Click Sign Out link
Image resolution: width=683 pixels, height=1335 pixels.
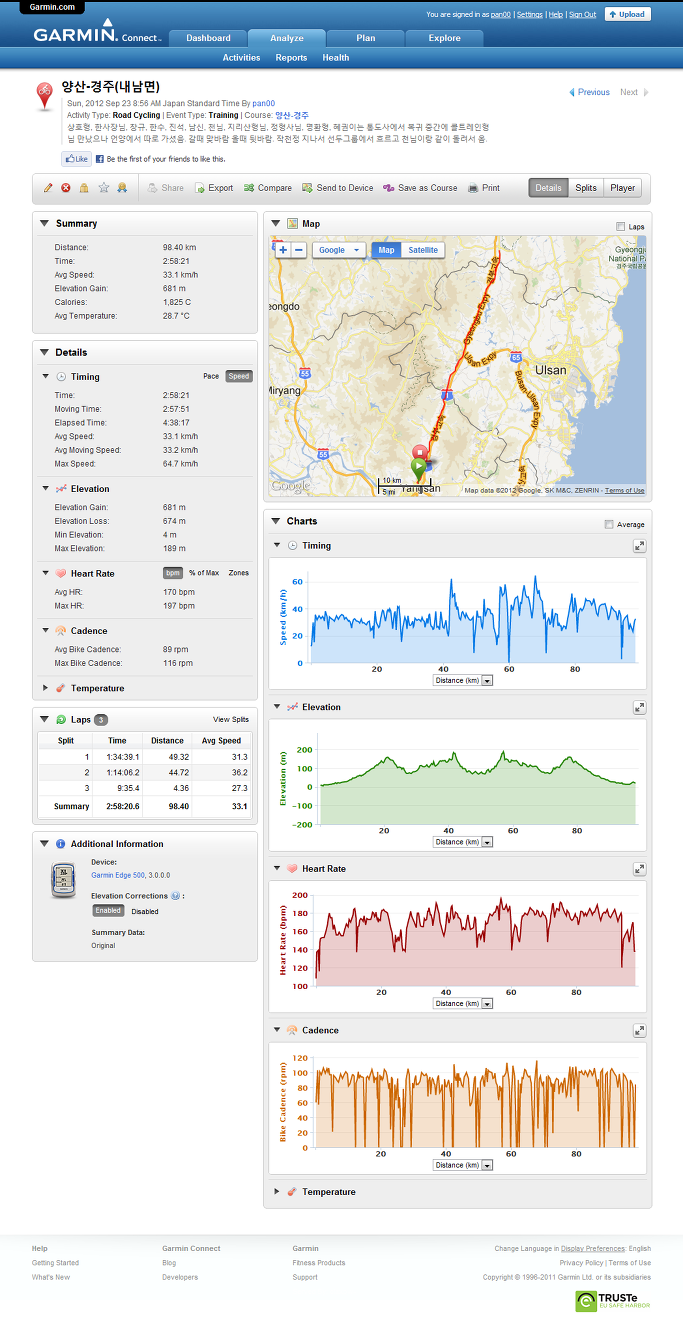click(x=583, y=15)
